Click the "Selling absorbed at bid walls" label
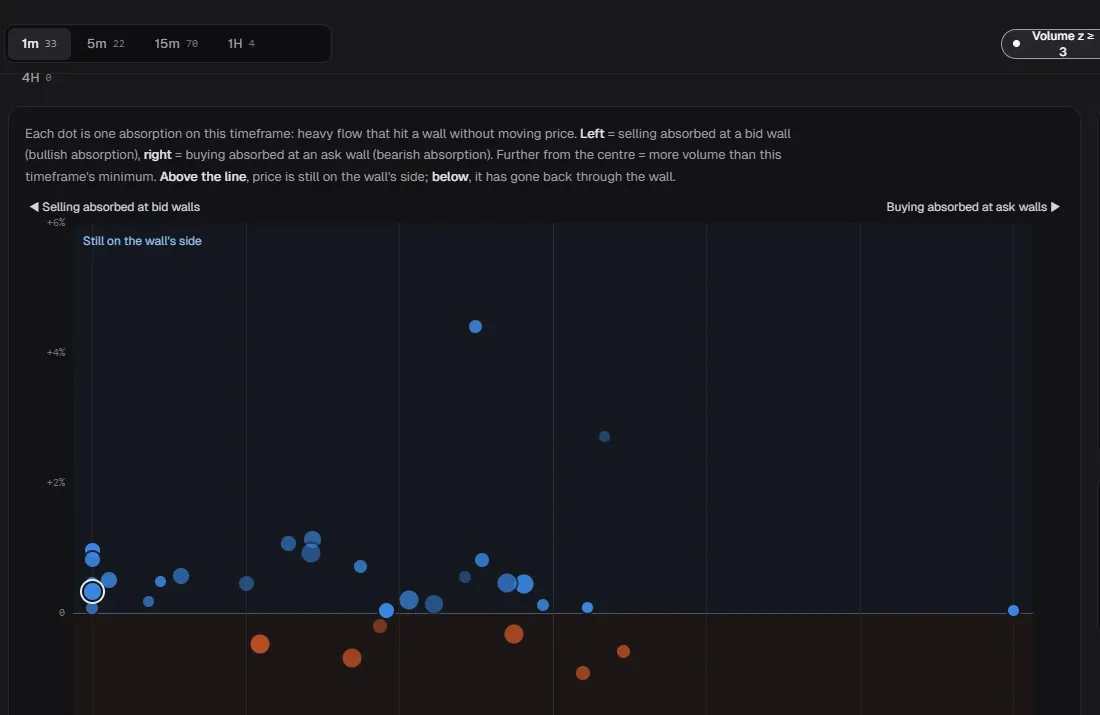1100x715 pixels. (114, 207)
